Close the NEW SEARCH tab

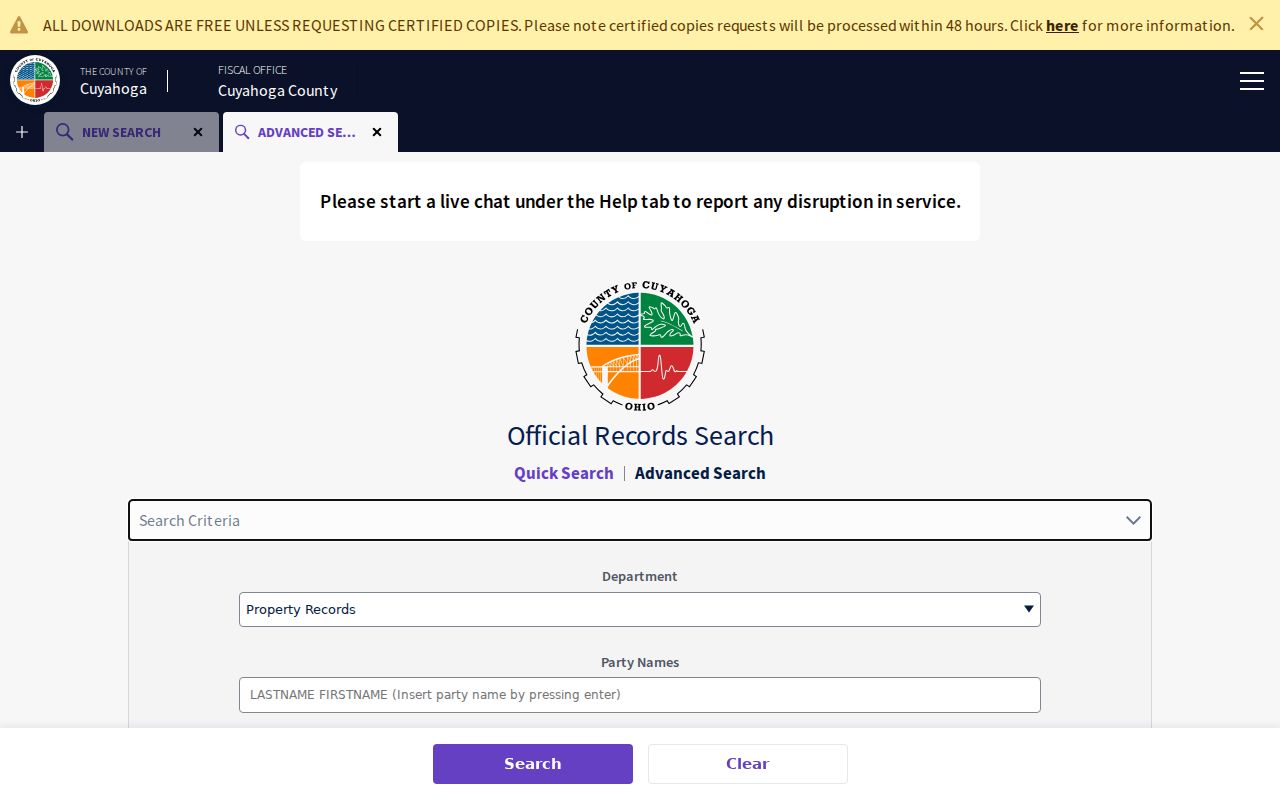(x=198, y=132)
